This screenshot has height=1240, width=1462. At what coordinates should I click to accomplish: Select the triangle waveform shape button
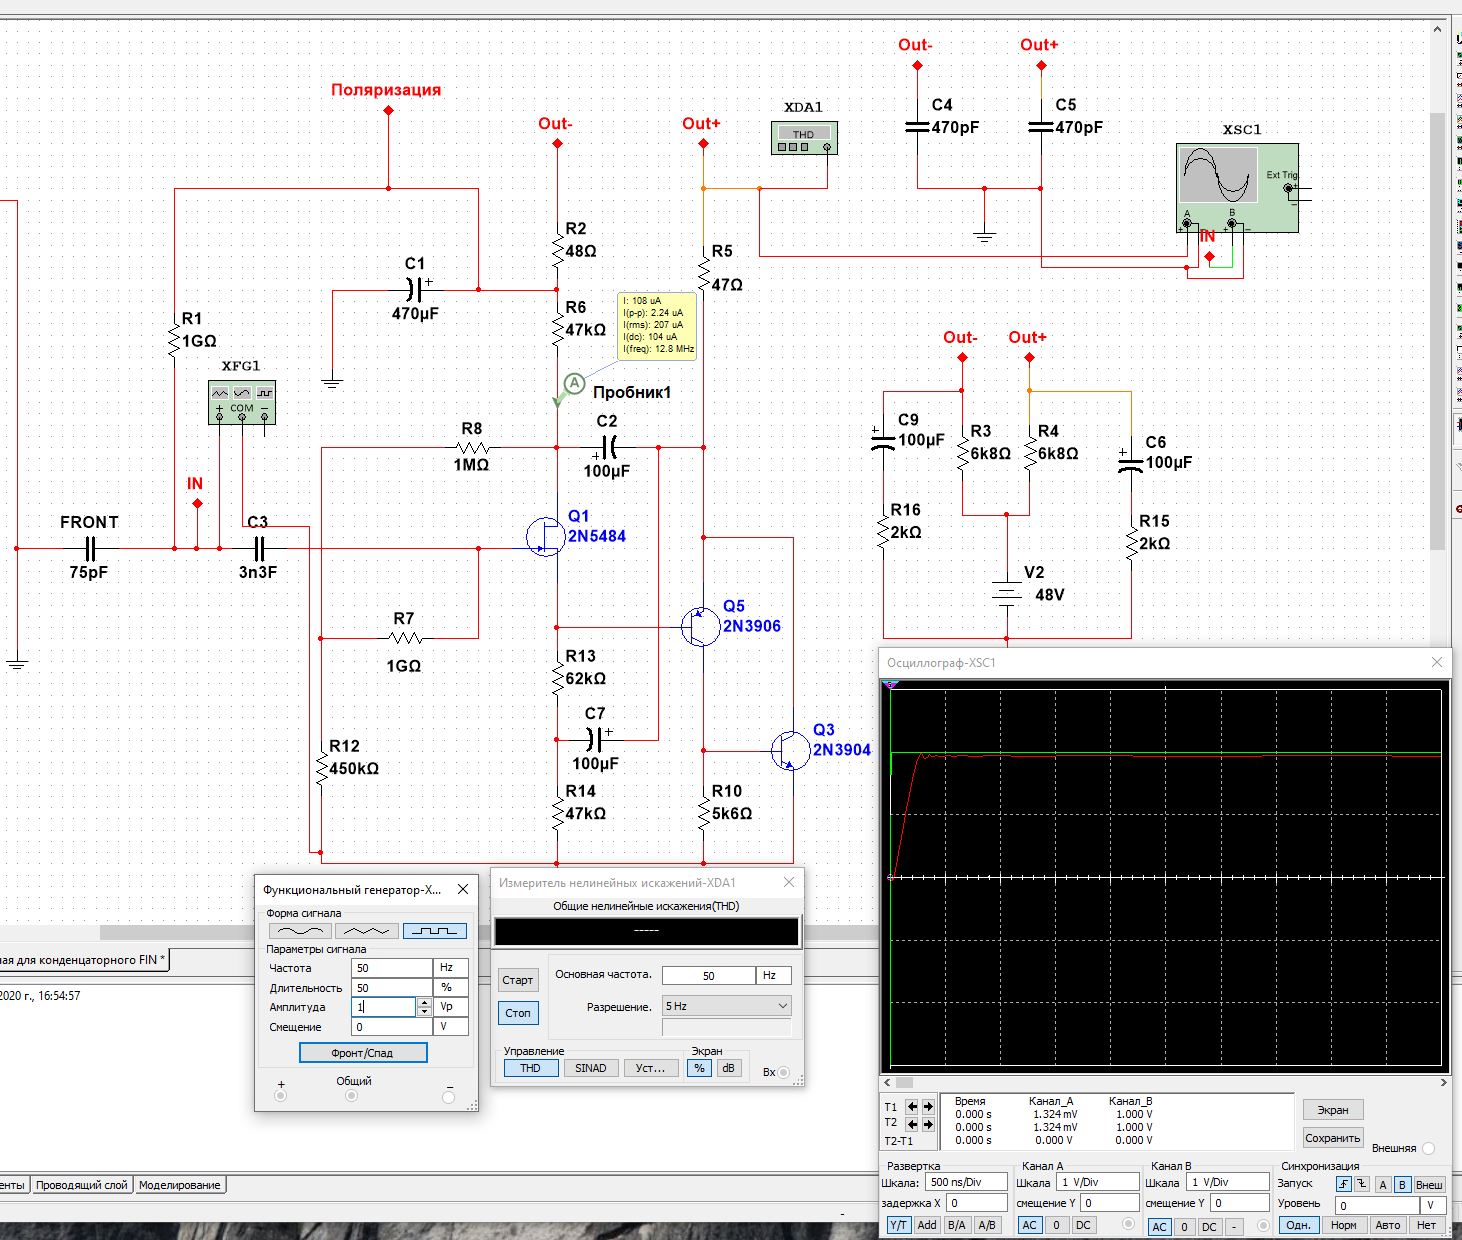pyautogui.click(x=367, y=931)
